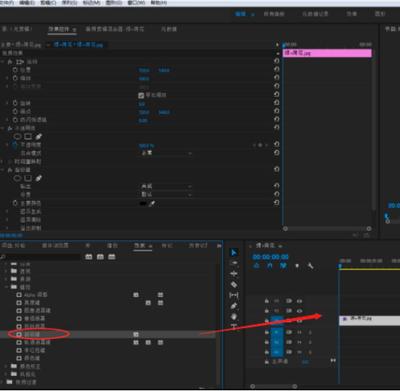Filter Effects panel by YUV effects
This screenshot has height=391, width=400.
click(112, 257)
